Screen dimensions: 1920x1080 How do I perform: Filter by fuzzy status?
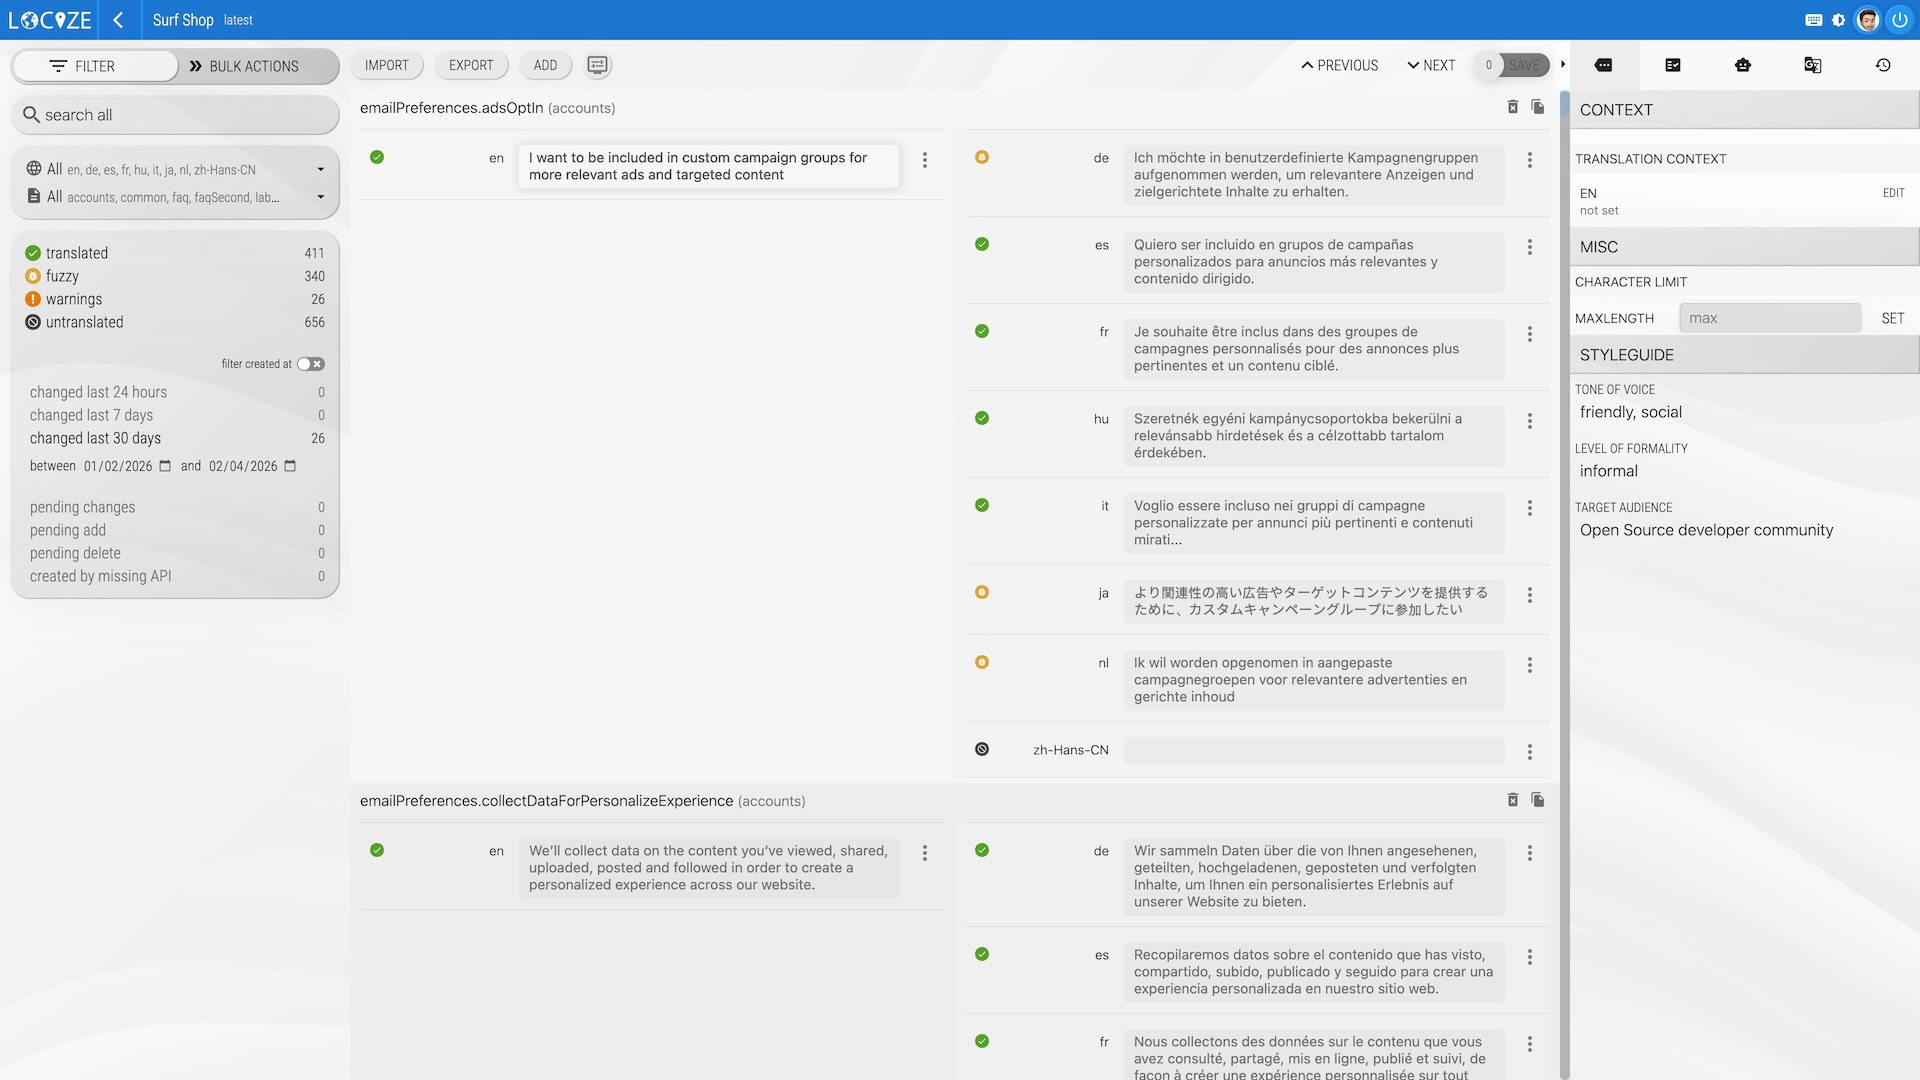62,276
